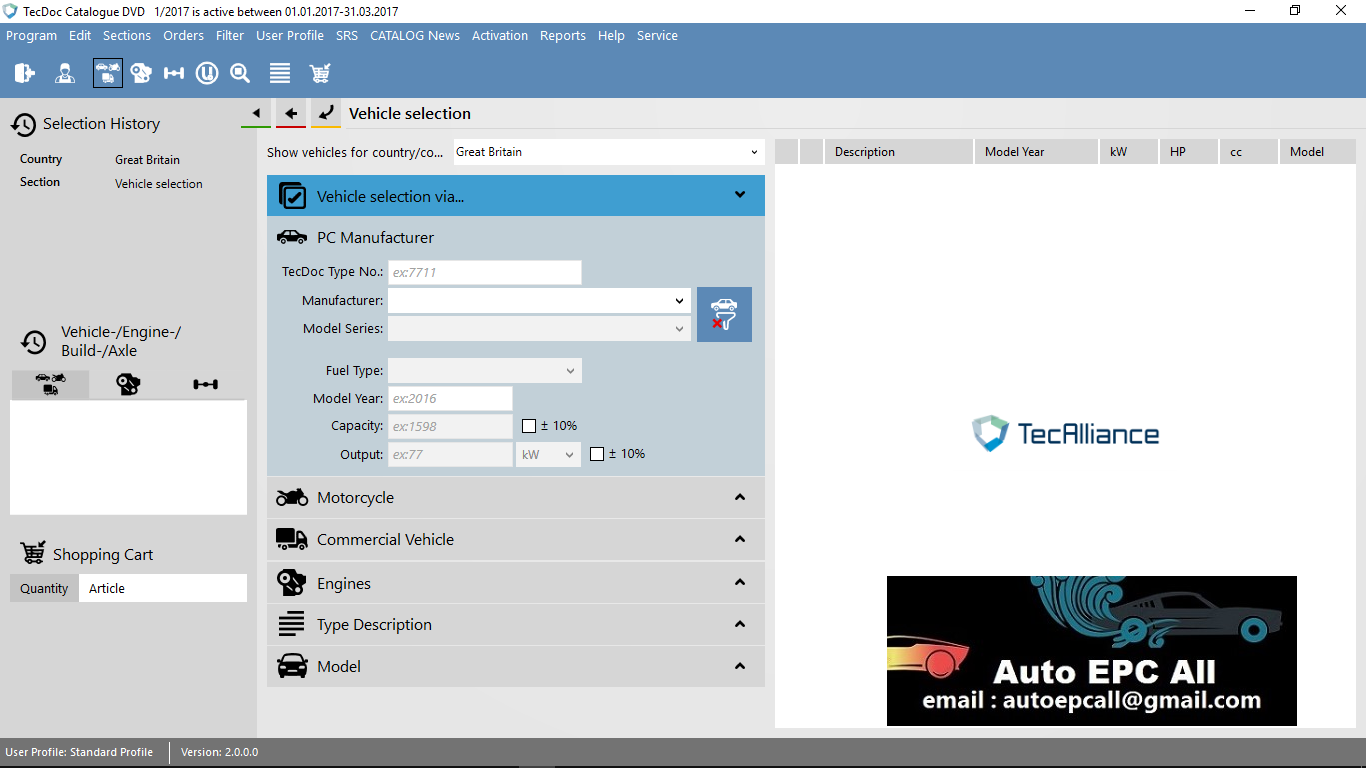Expand the Motorcycle section
The height and width of the screenshot is (768, 1366).
coord(740,497)
